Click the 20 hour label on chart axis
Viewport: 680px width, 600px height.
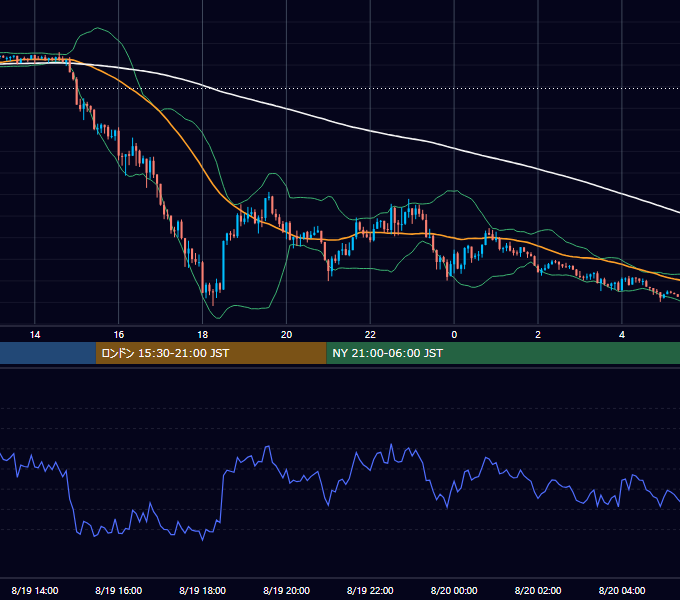pos(286,335)
